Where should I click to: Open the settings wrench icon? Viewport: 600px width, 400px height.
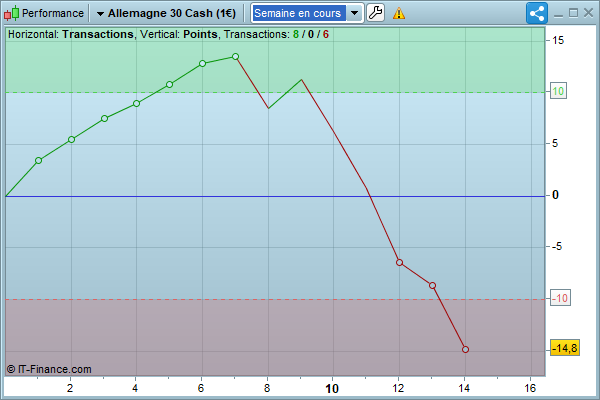click(375, 13)
